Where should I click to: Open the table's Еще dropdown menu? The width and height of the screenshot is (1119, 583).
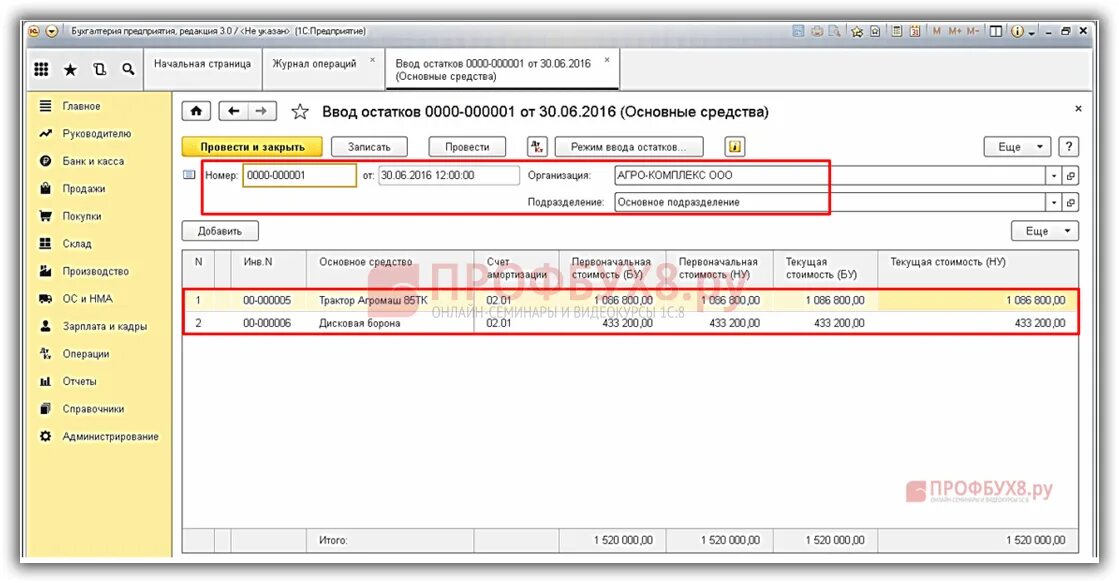[1045, 231]
